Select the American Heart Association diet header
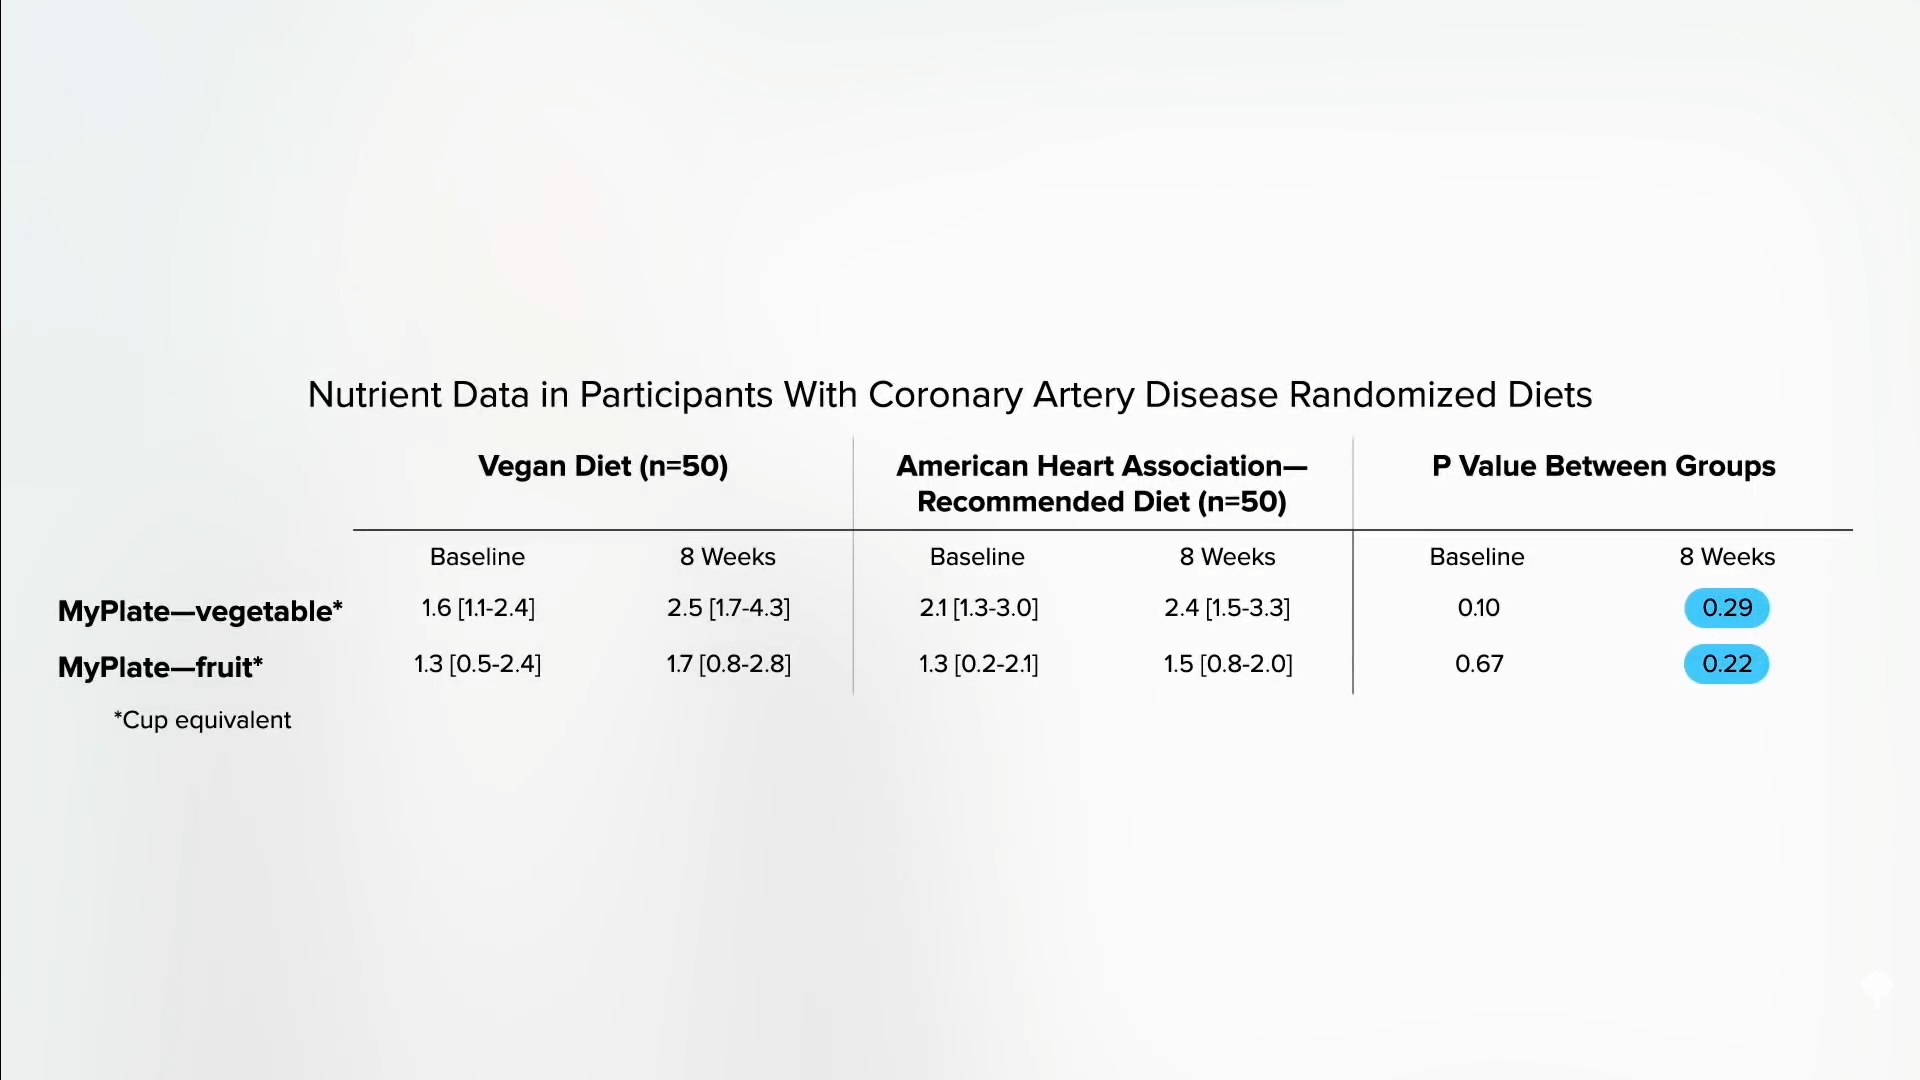This screenshot has width=1920, height=1080. (x=1101, y=484)
